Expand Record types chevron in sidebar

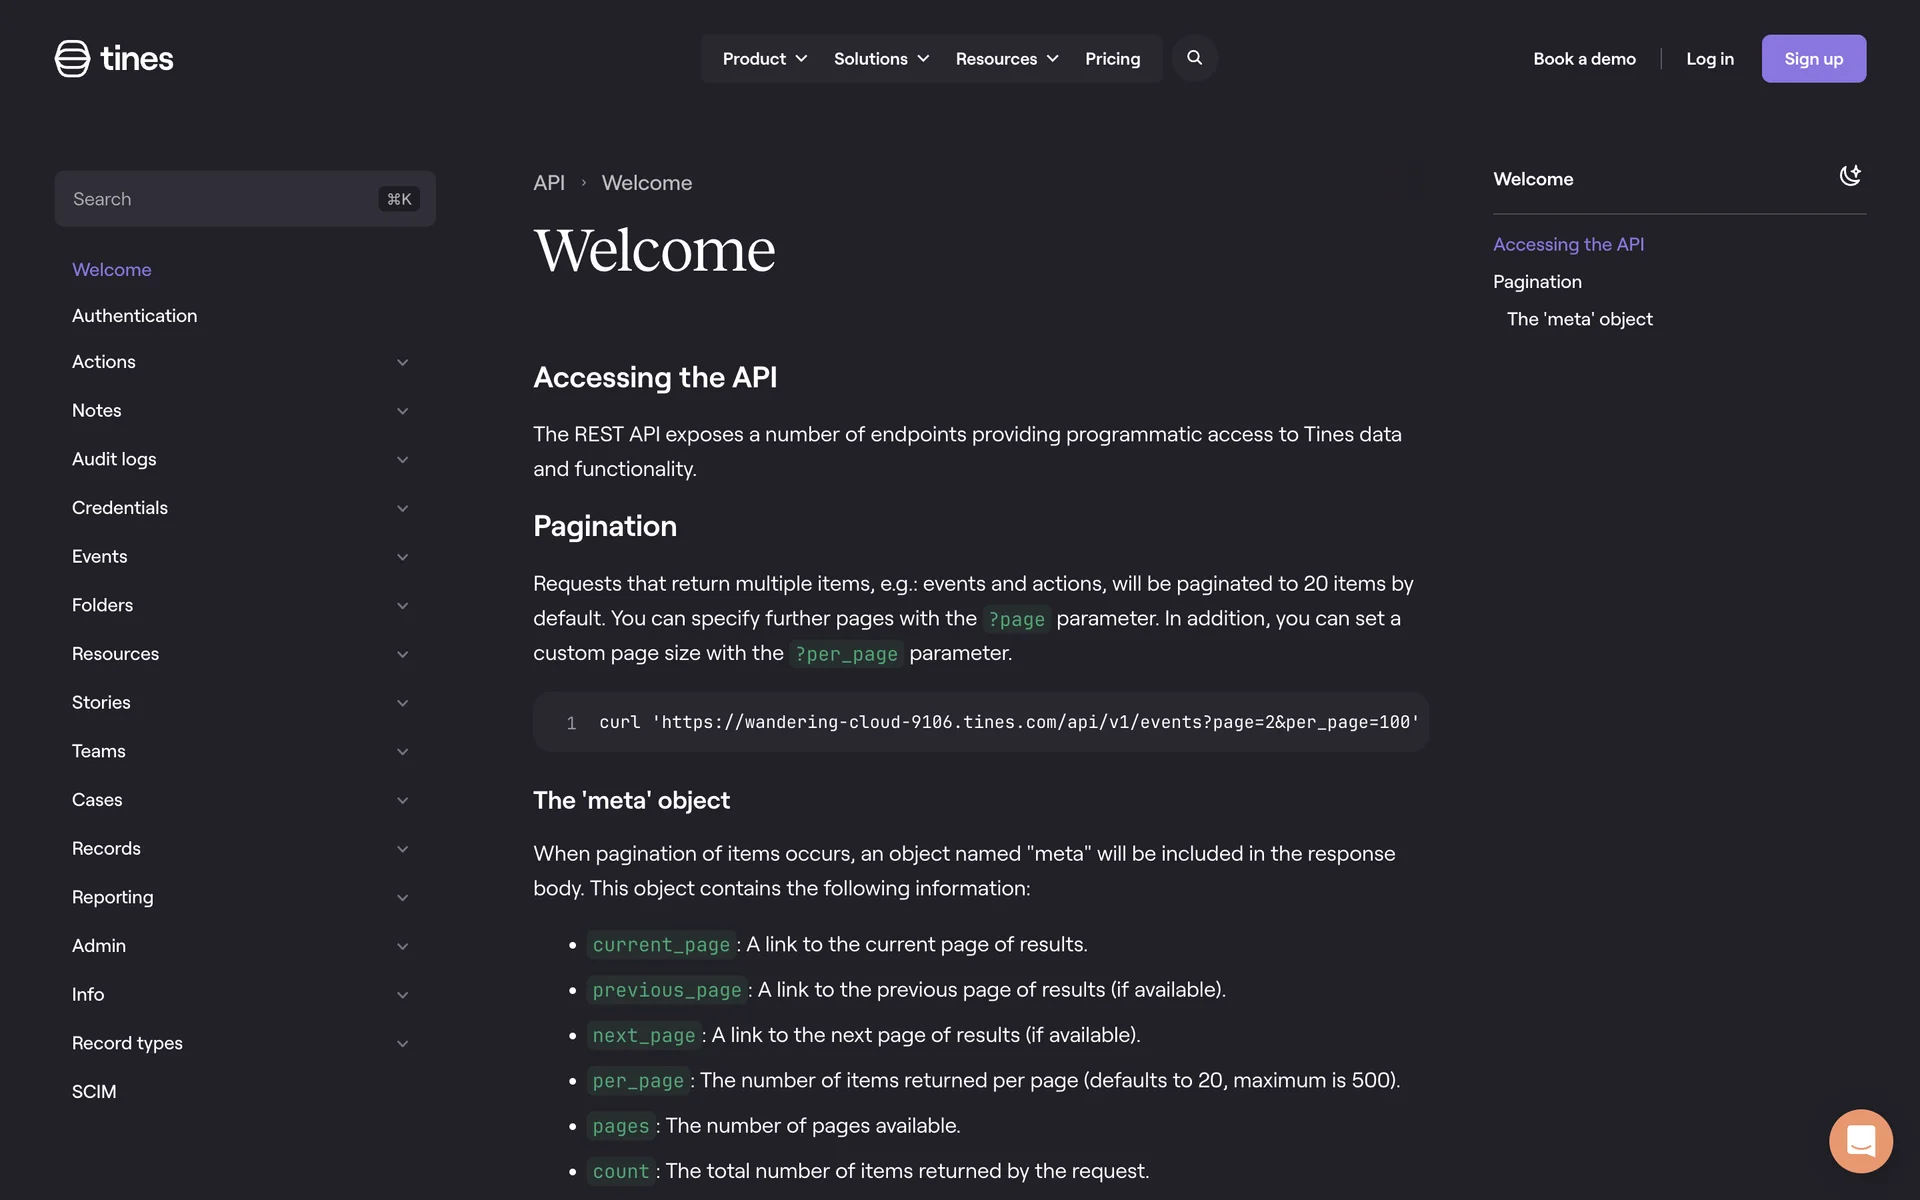coord(402,1044)
